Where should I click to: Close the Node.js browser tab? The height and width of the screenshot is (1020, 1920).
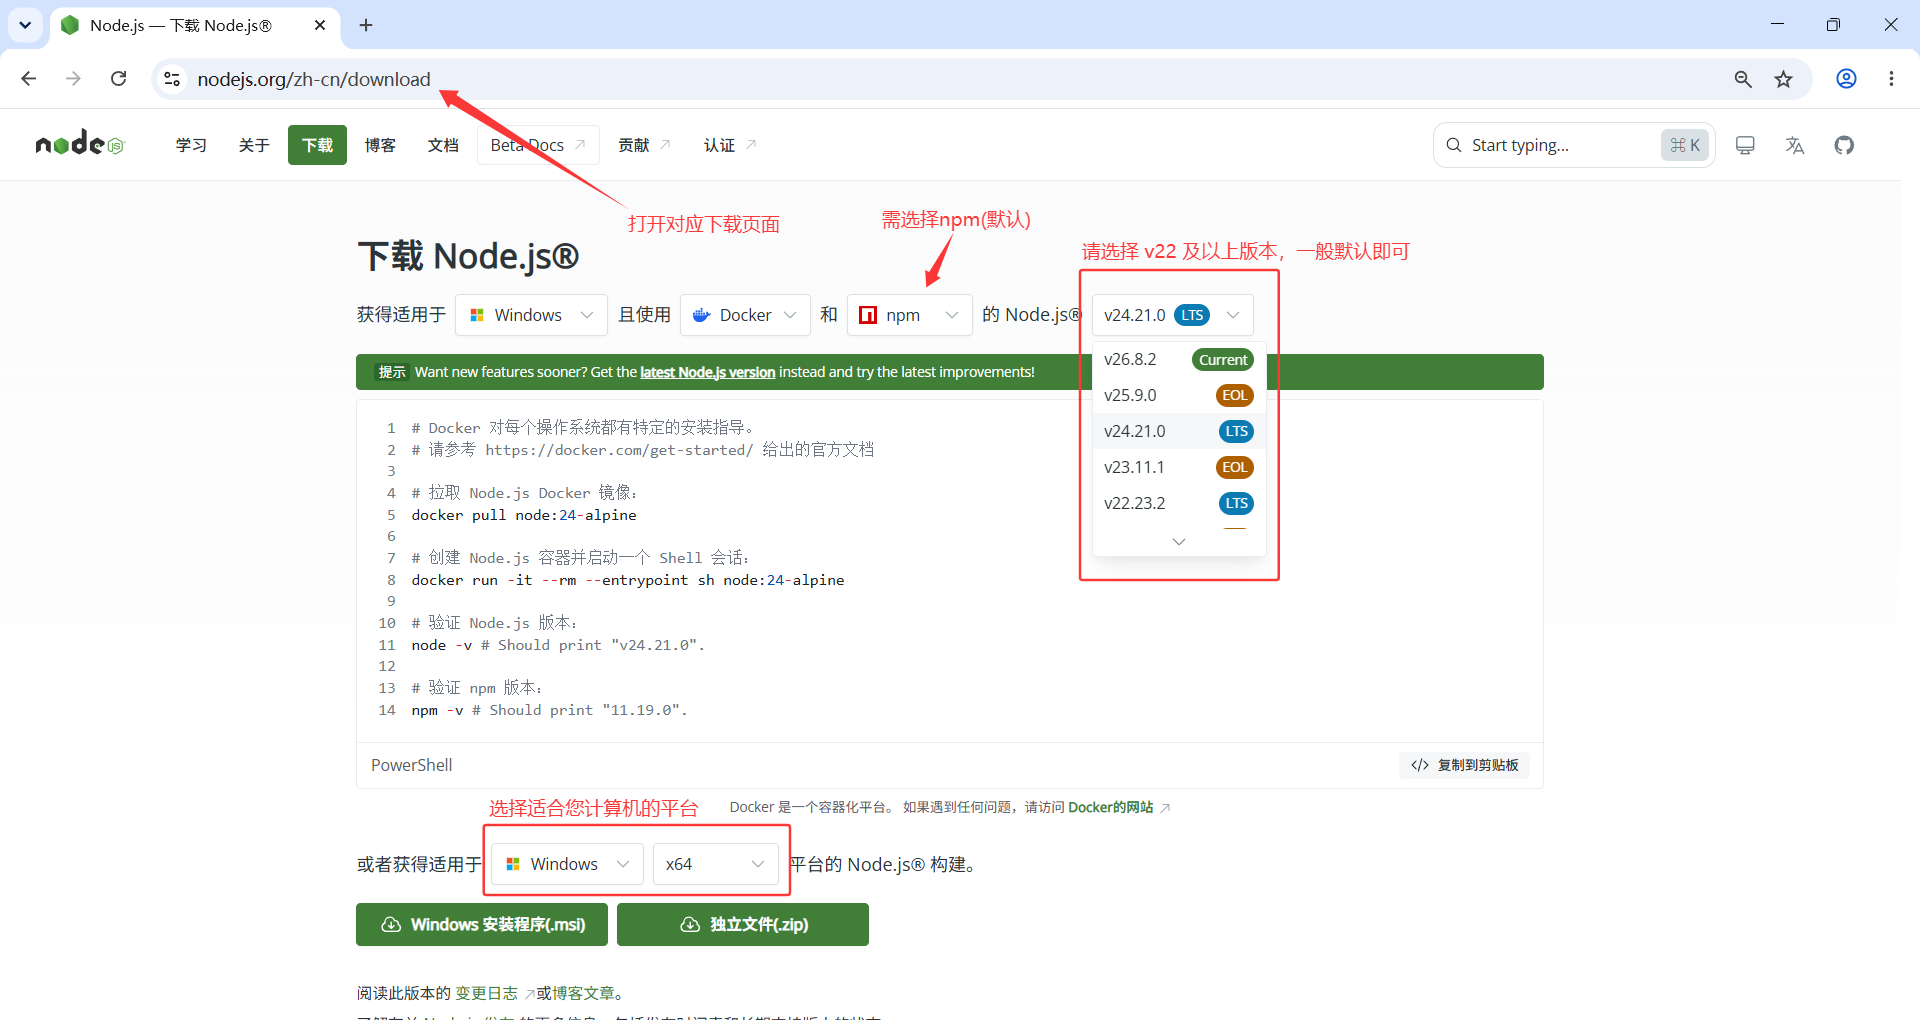[x=320, y=25]
